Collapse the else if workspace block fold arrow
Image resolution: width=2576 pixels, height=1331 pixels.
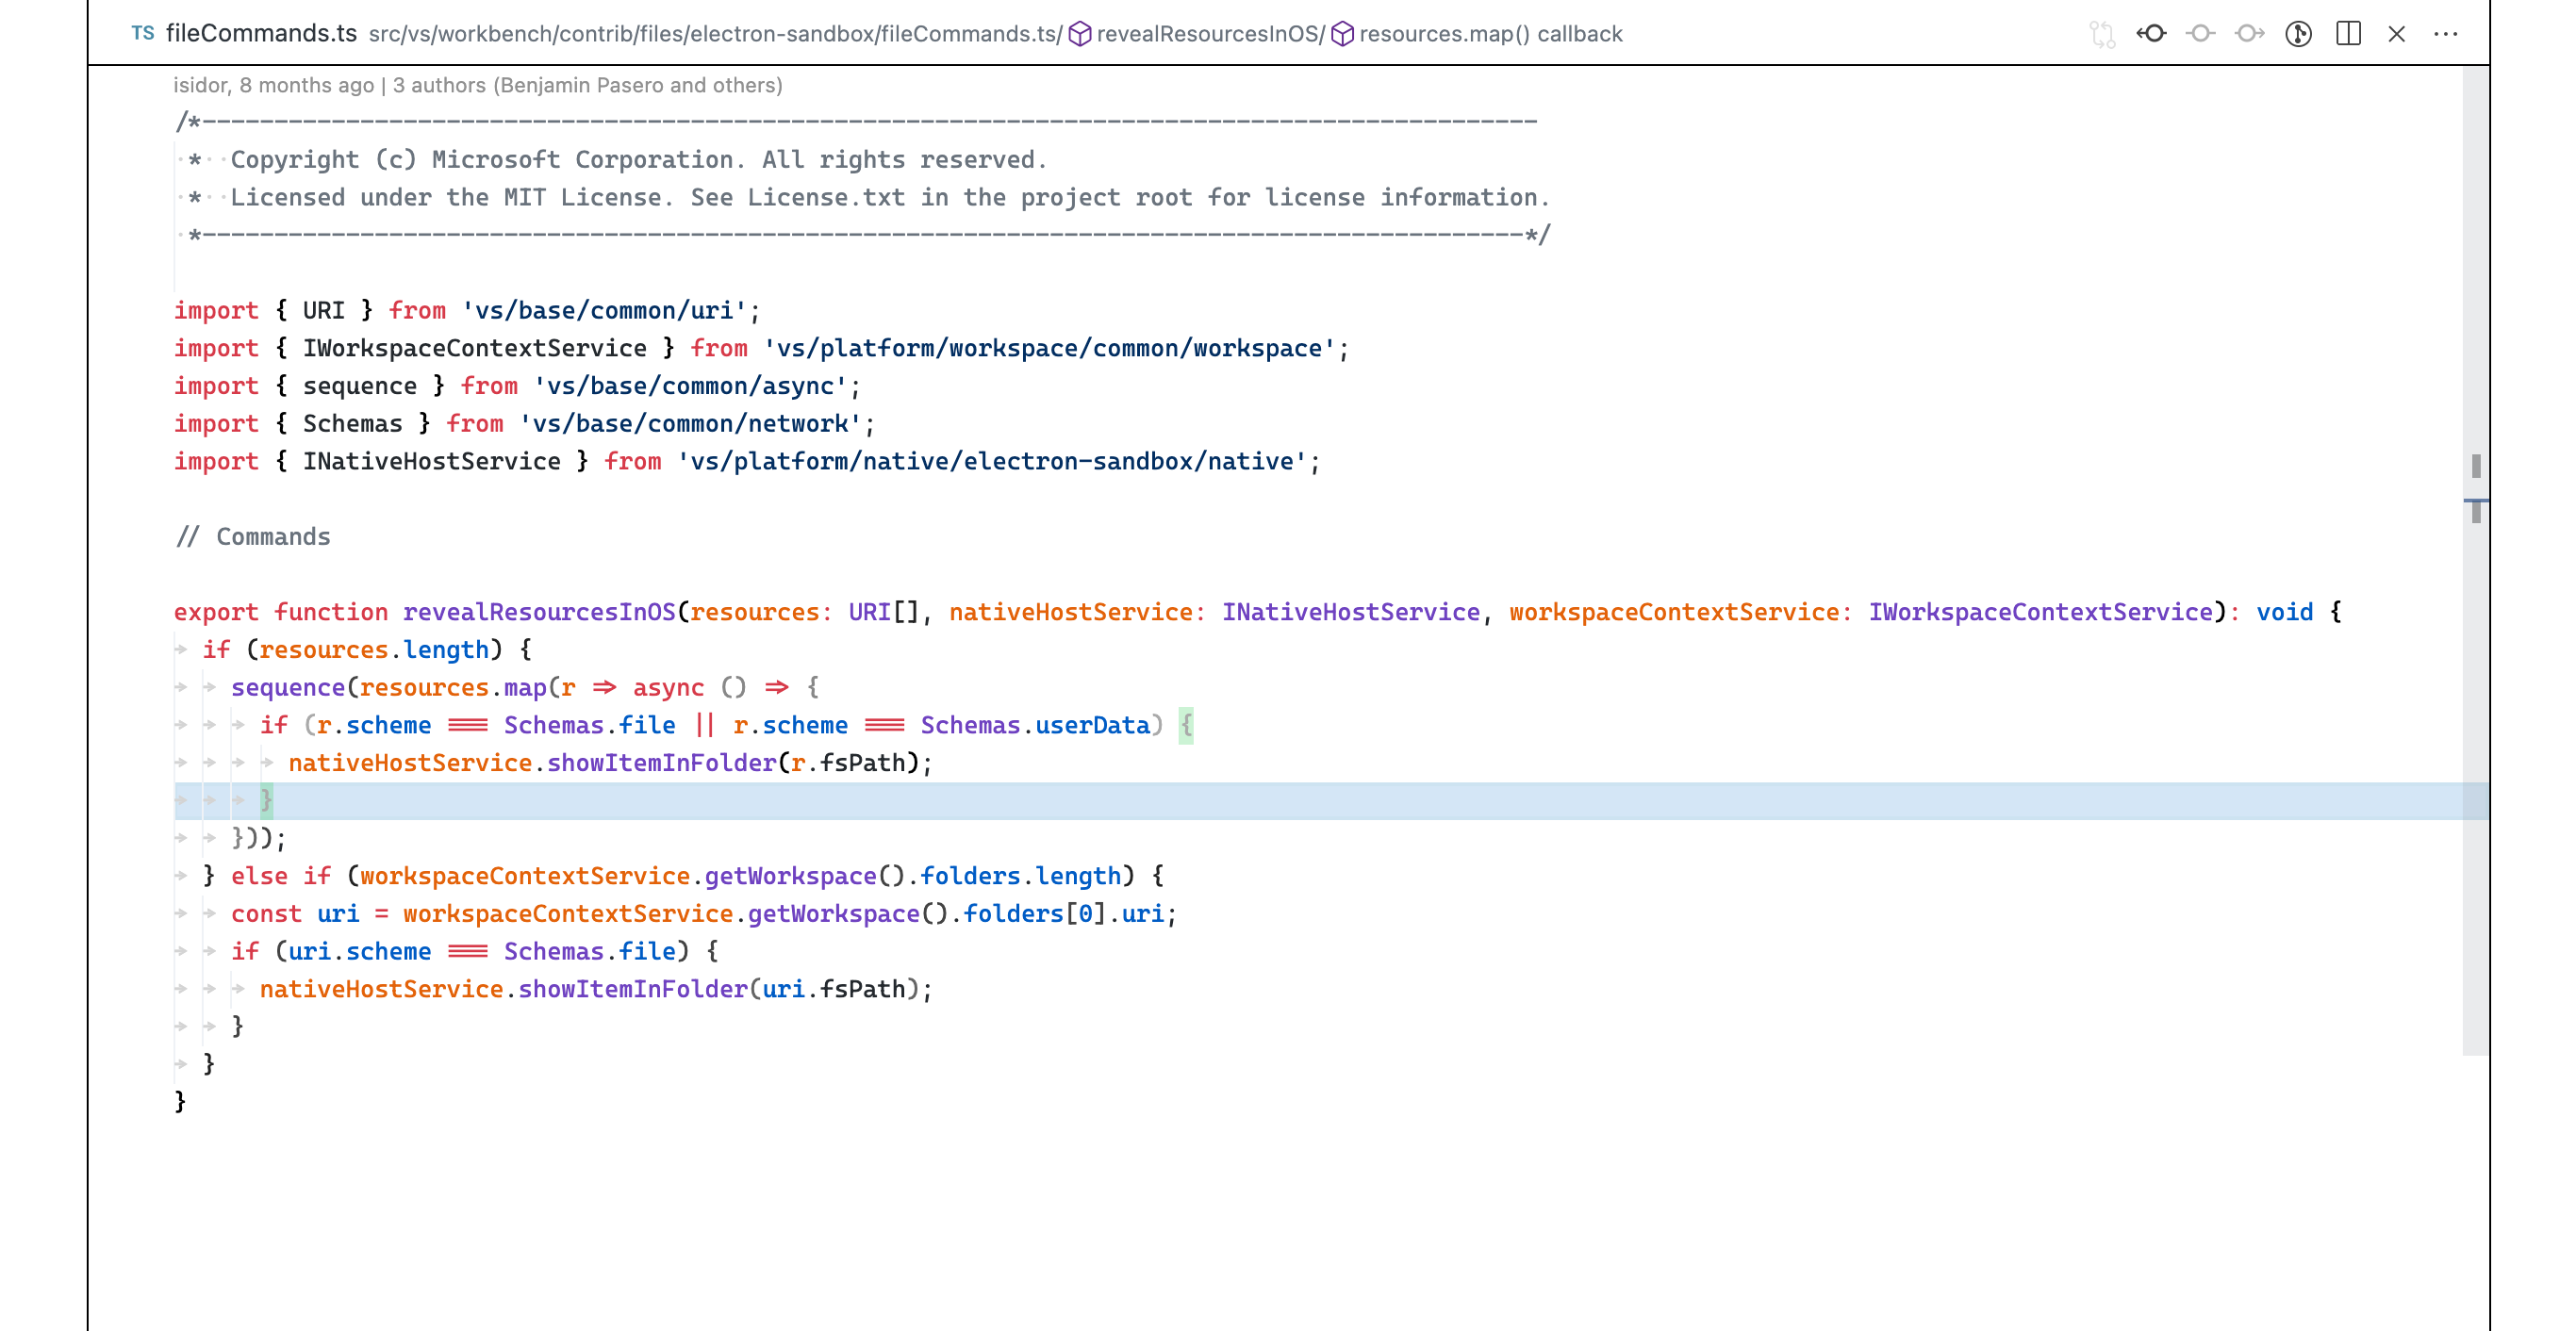pos(182,875)
